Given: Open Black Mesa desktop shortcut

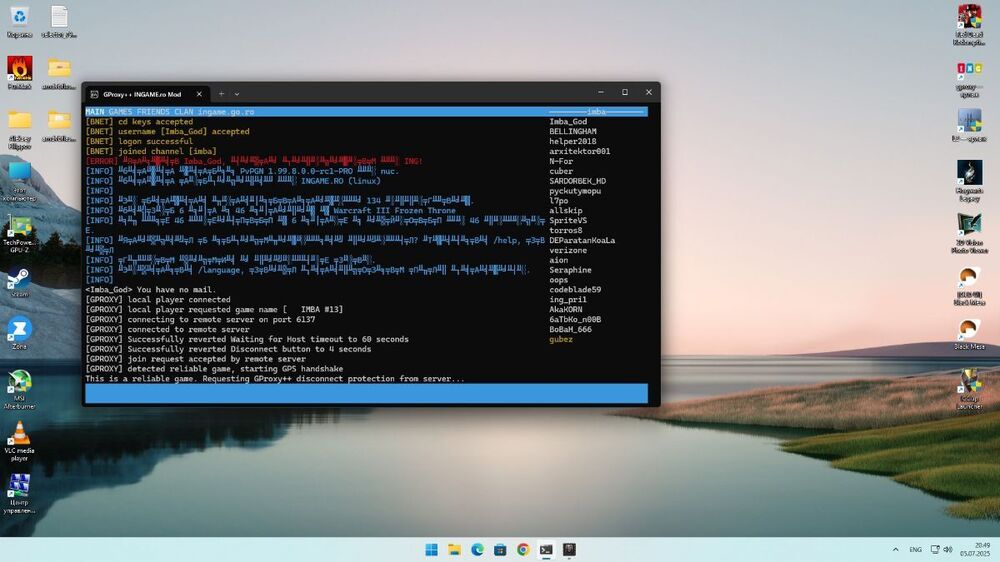Looking at the screenshot, I should click(x=968, y=330).
